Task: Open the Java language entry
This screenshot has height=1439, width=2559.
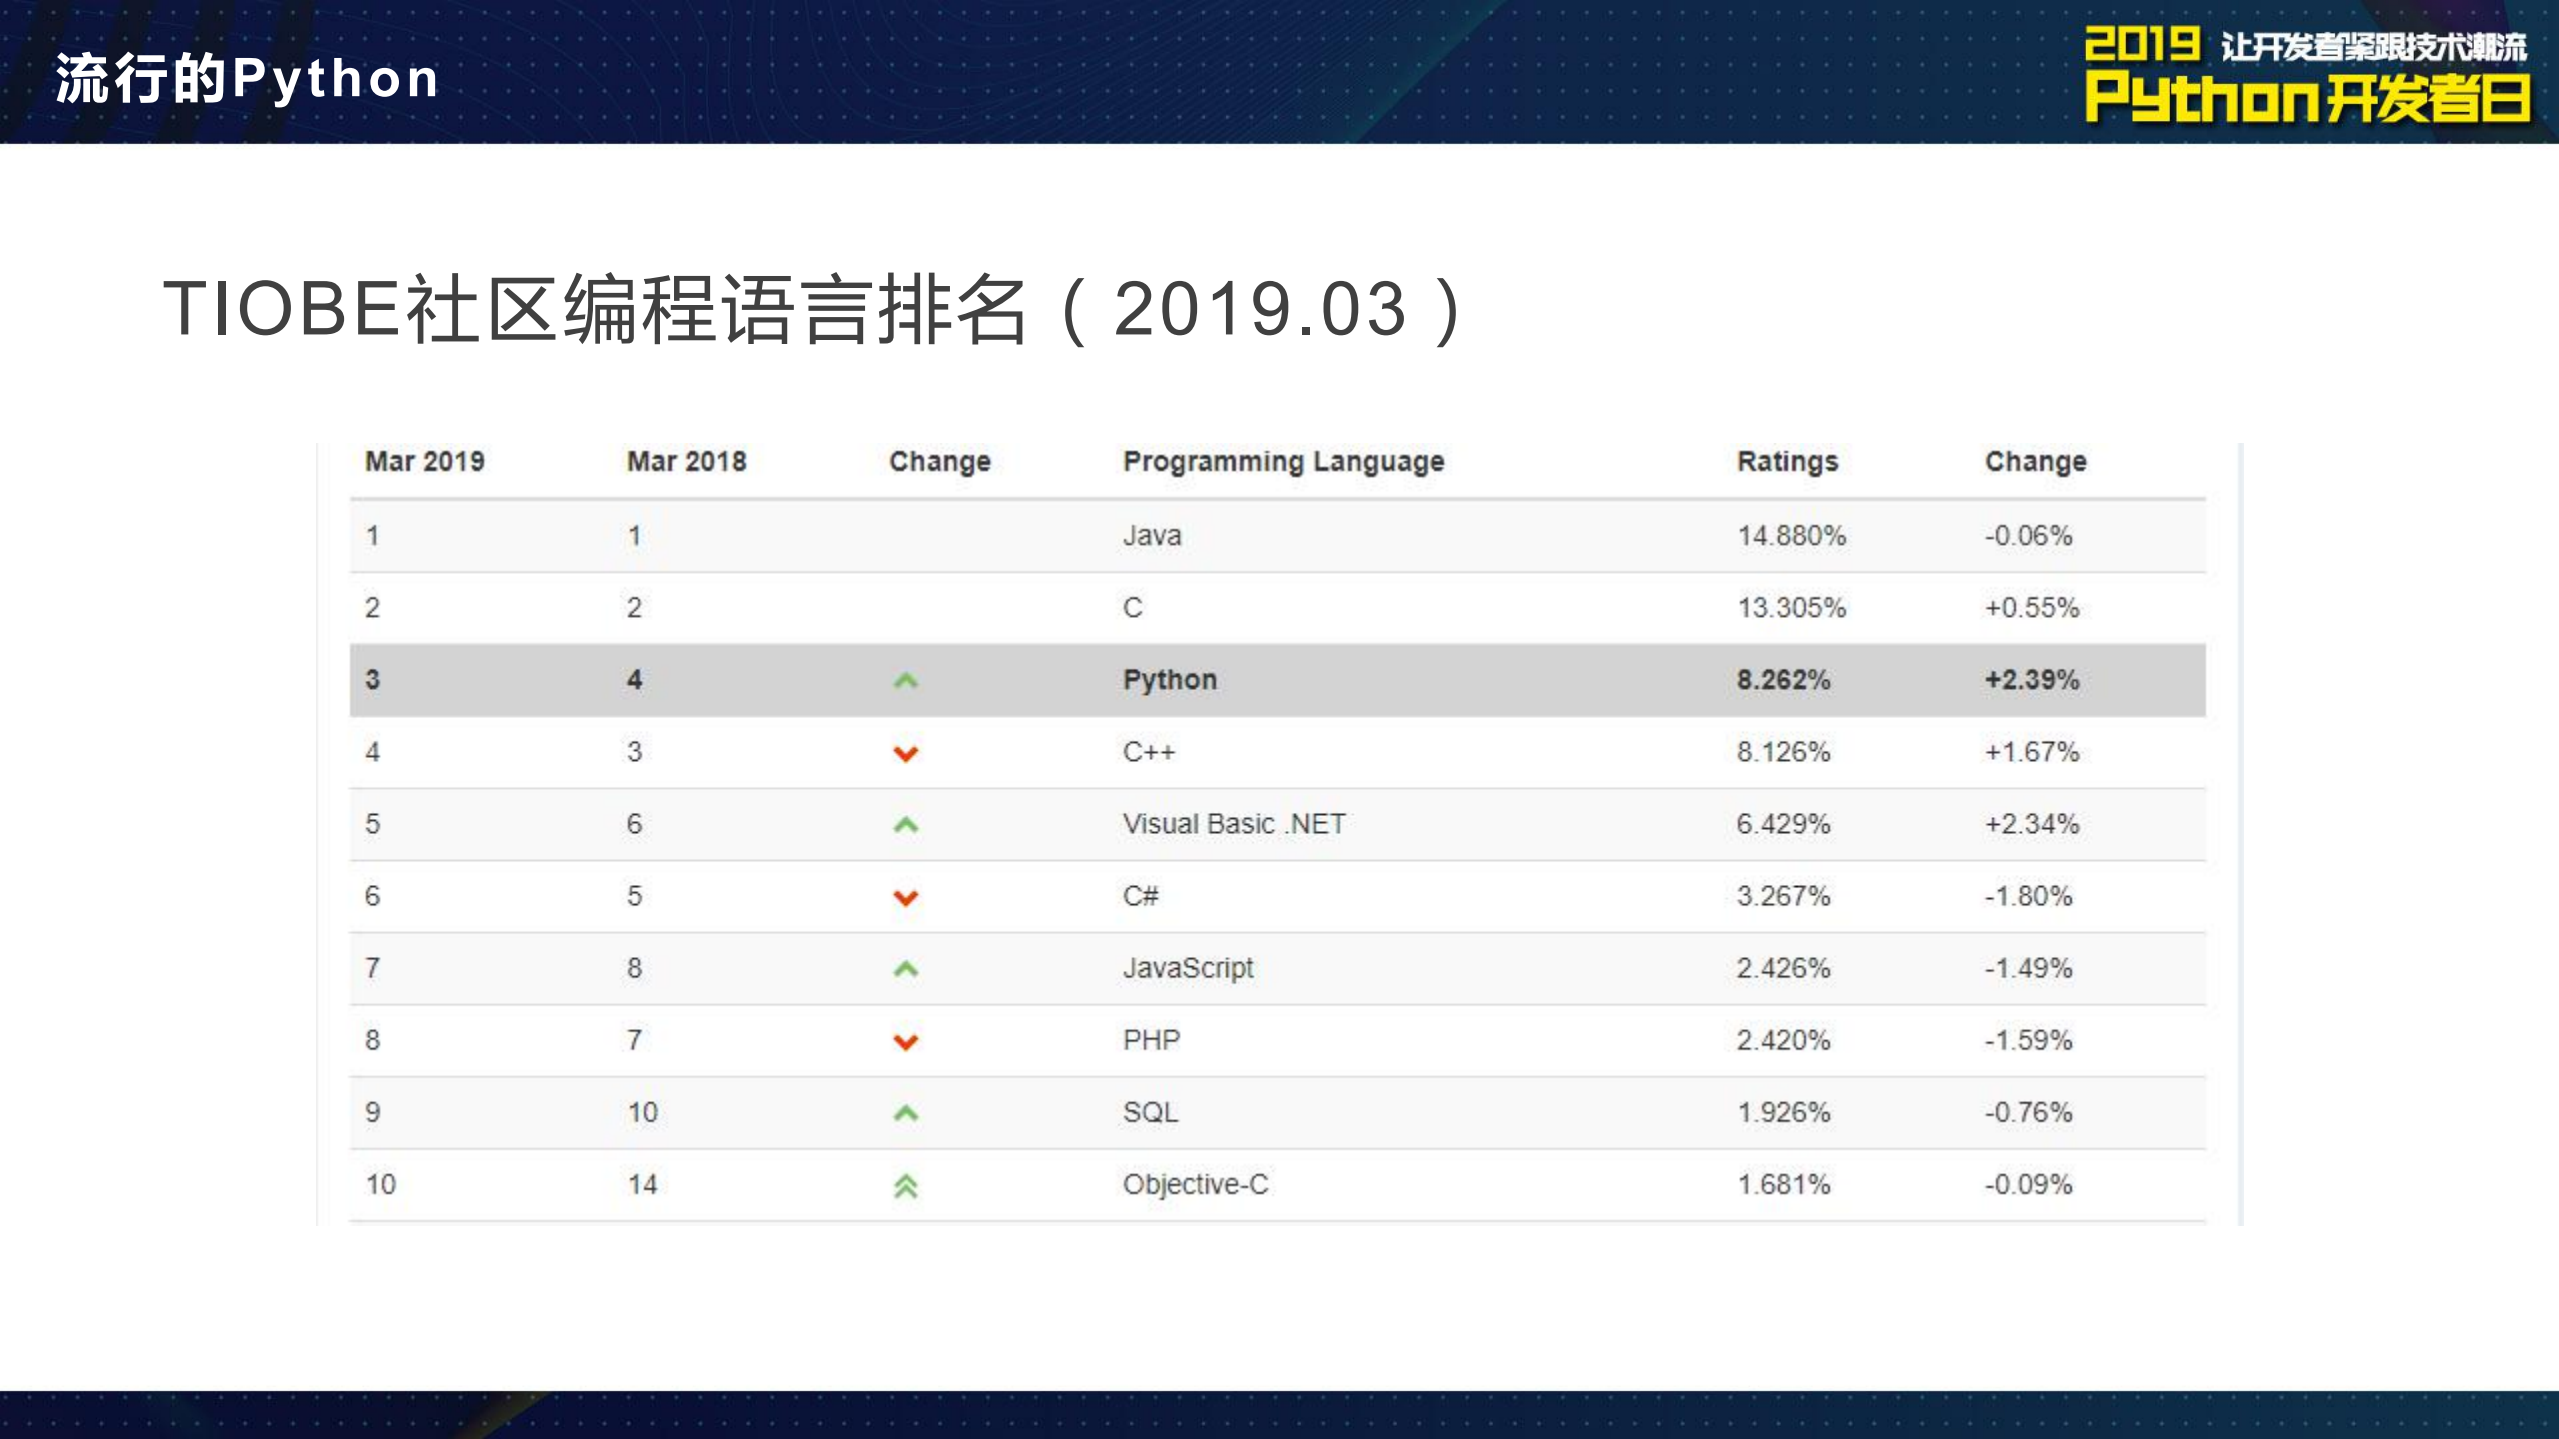Action: [x=1150, y=535]
